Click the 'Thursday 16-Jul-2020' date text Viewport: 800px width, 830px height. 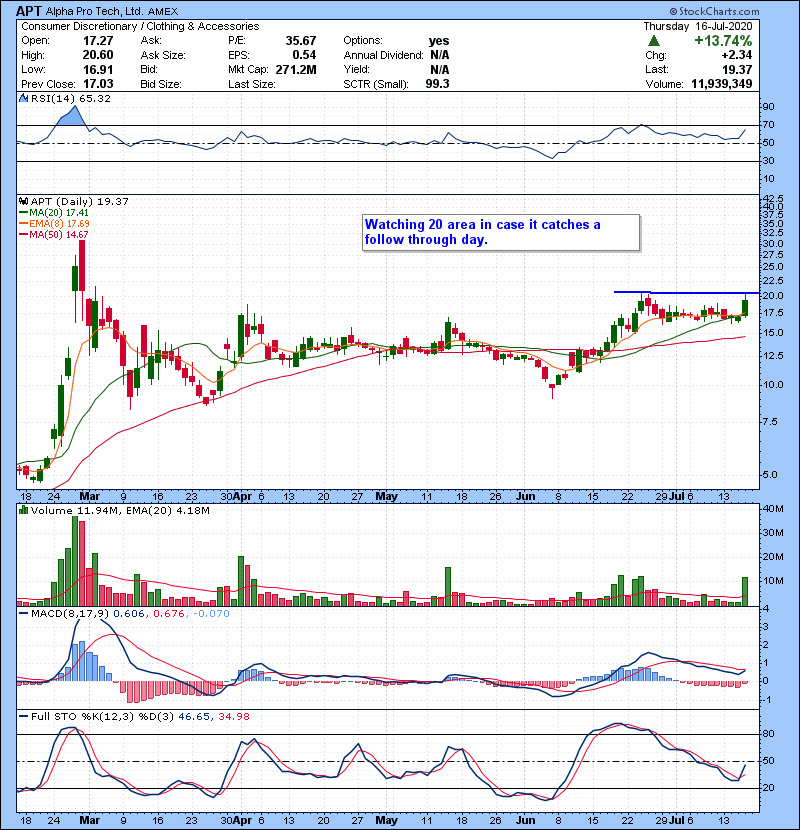tap(698, 26)
